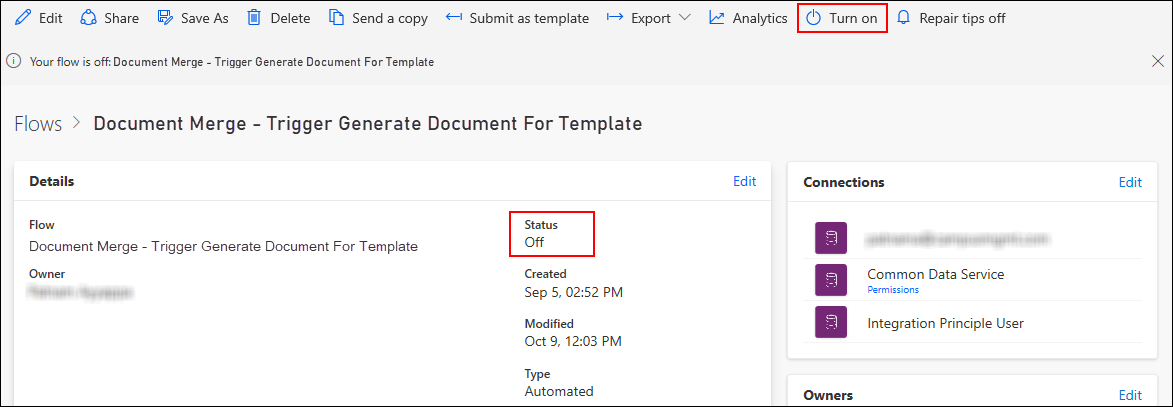Click the Delete trash can icon
Image resolution: width=1173 pixels, height=407 pixels.
pyautogui.click(x=255, y=18)
